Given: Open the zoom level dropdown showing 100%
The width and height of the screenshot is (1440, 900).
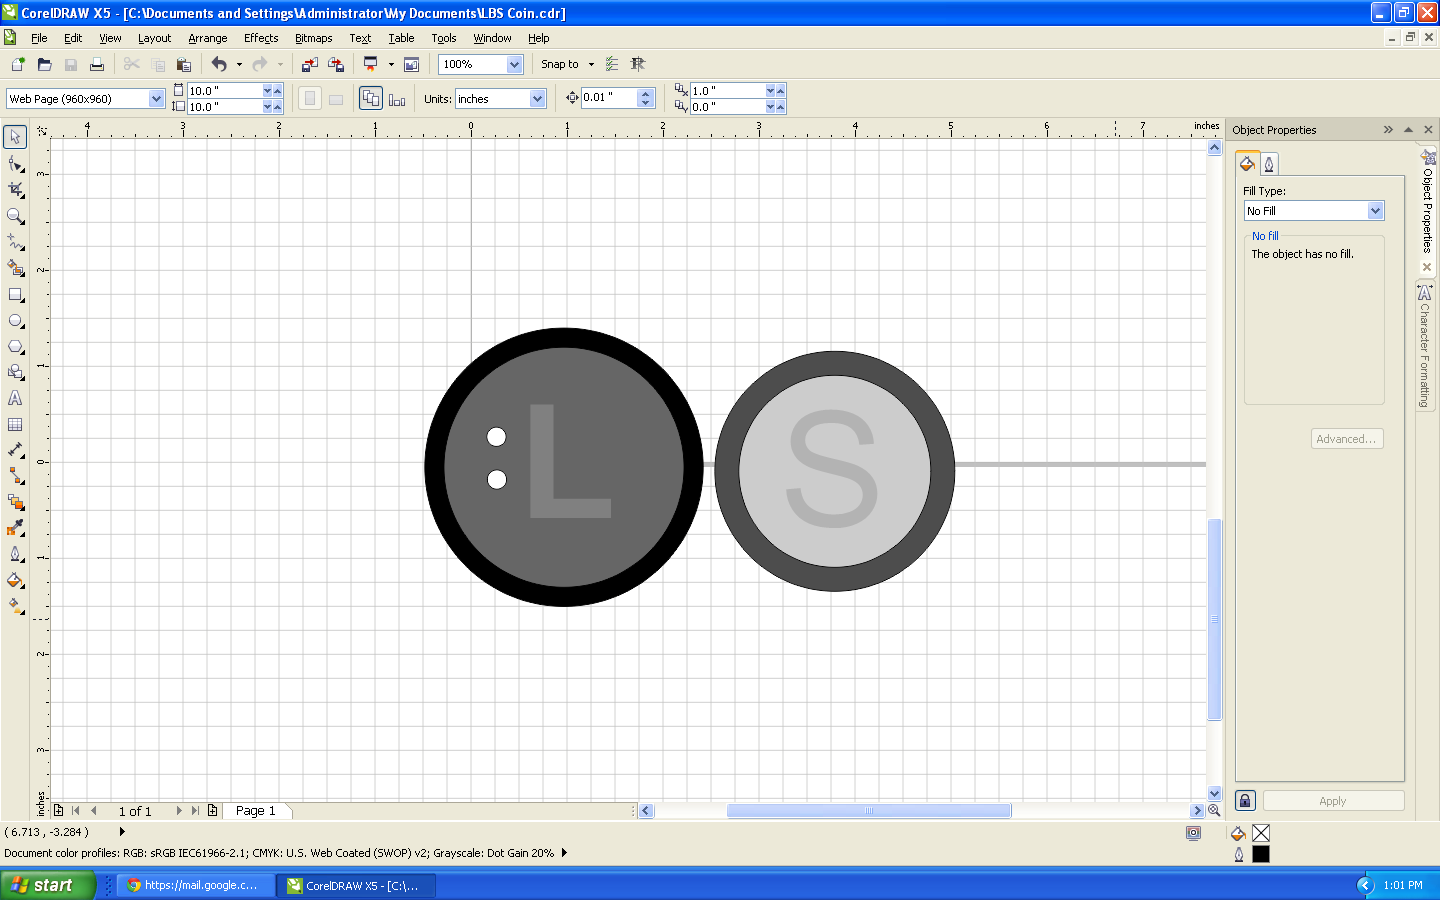Looking at the screenshot, I should tap(513, 64).
